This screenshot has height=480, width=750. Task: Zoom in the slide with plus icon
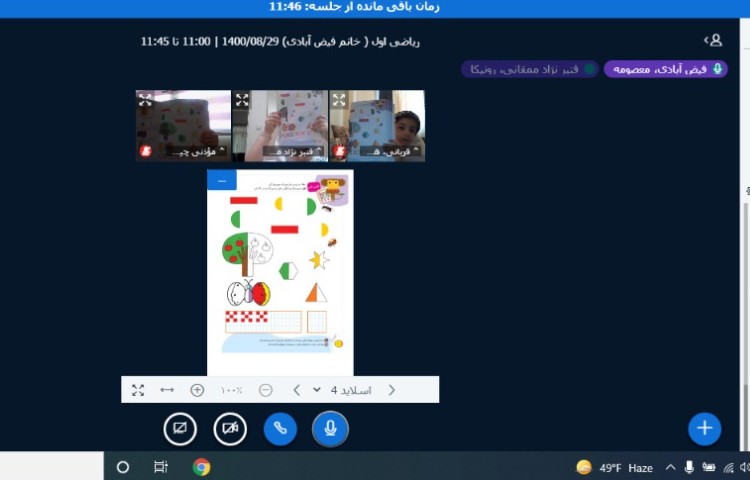[197, 390]
